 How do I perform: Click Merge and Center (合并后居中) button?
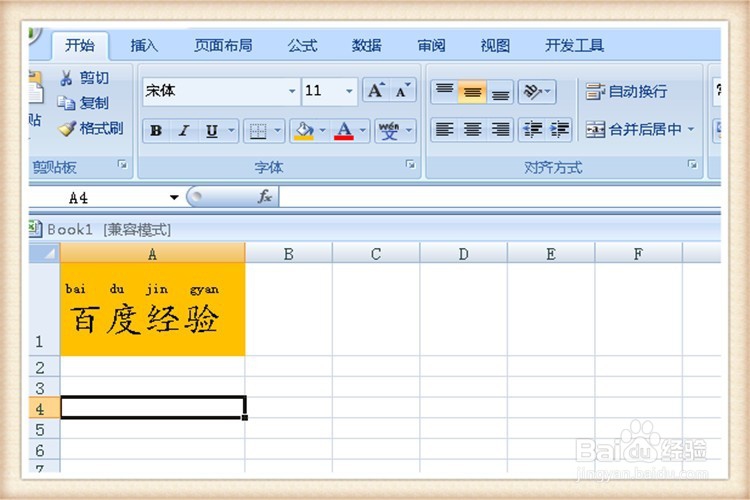click(634, 129)
